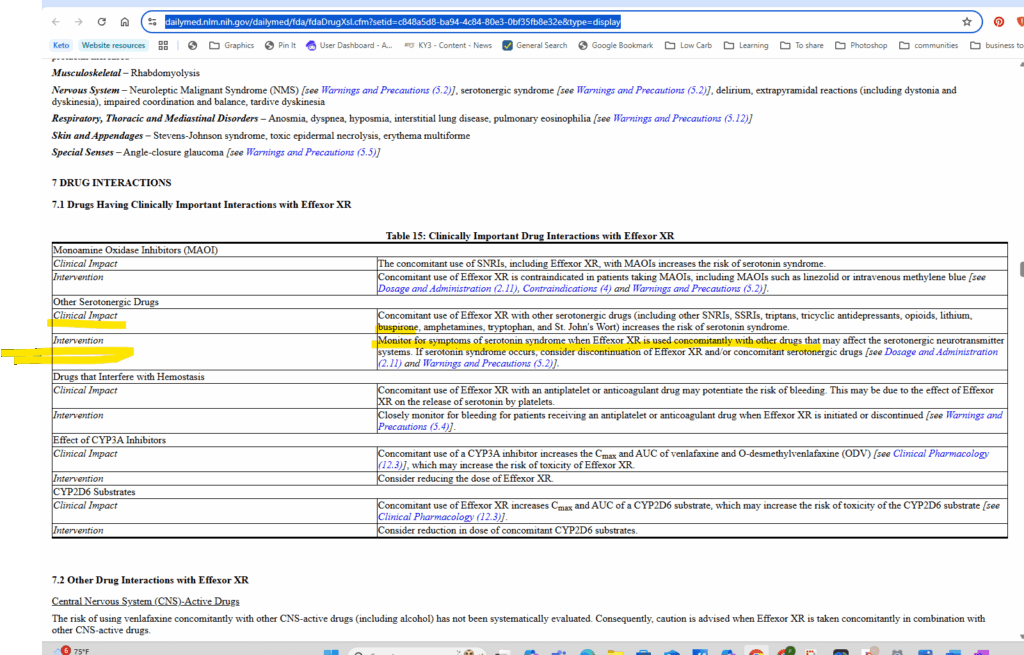
Task: Open the Graphics bookmarks folder
Action: pyautogui.click(x=231, y=45)
